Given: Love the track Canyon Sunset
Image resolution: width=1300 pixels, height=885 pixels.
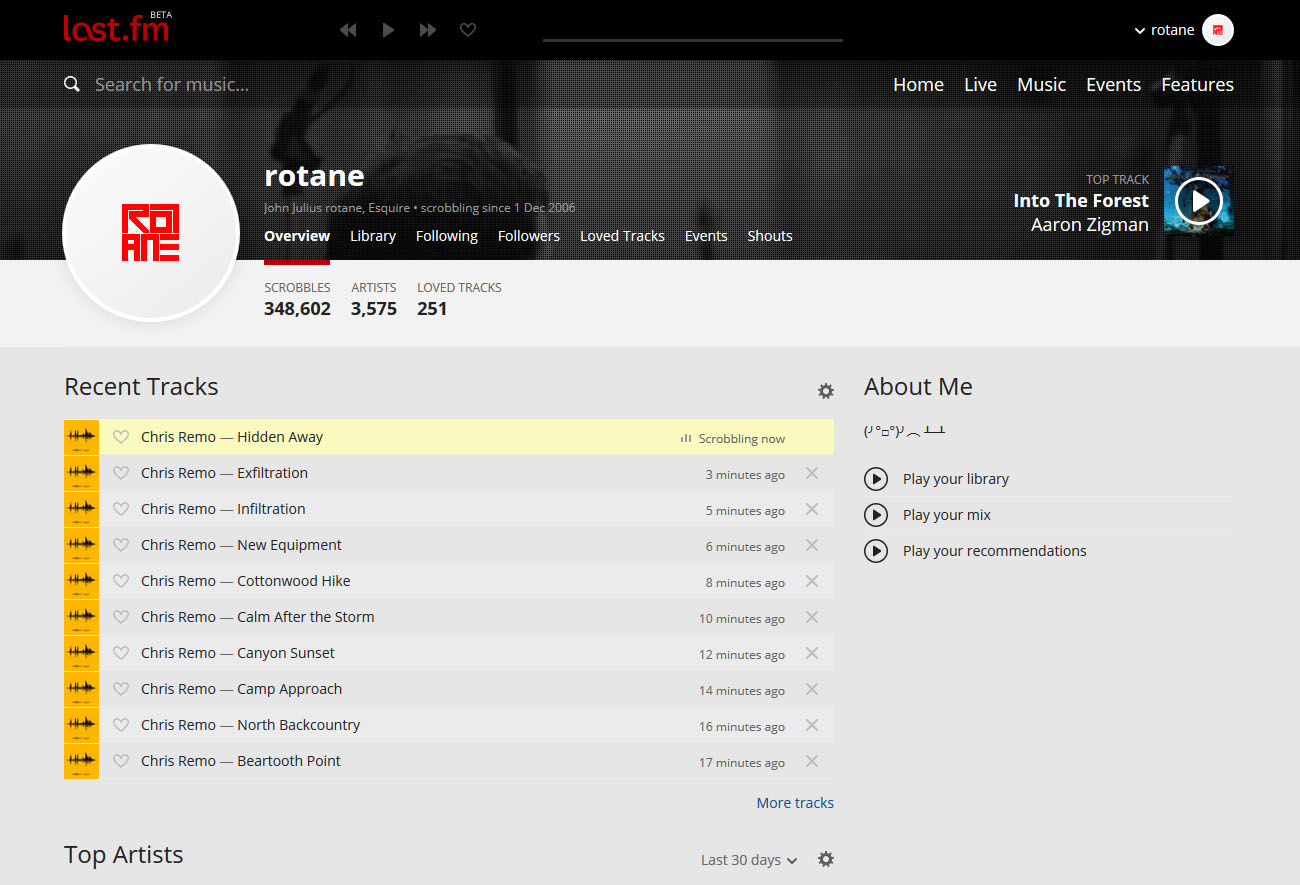Looking at the screenshot, I should 121,653.
